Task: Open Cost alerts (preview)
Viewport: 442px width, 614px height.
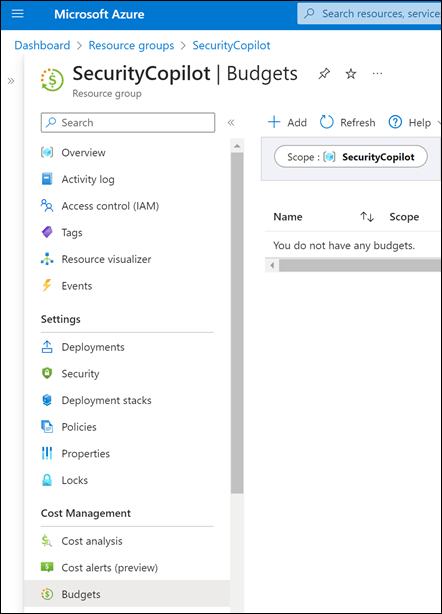Action: click(x=110, y=568)
